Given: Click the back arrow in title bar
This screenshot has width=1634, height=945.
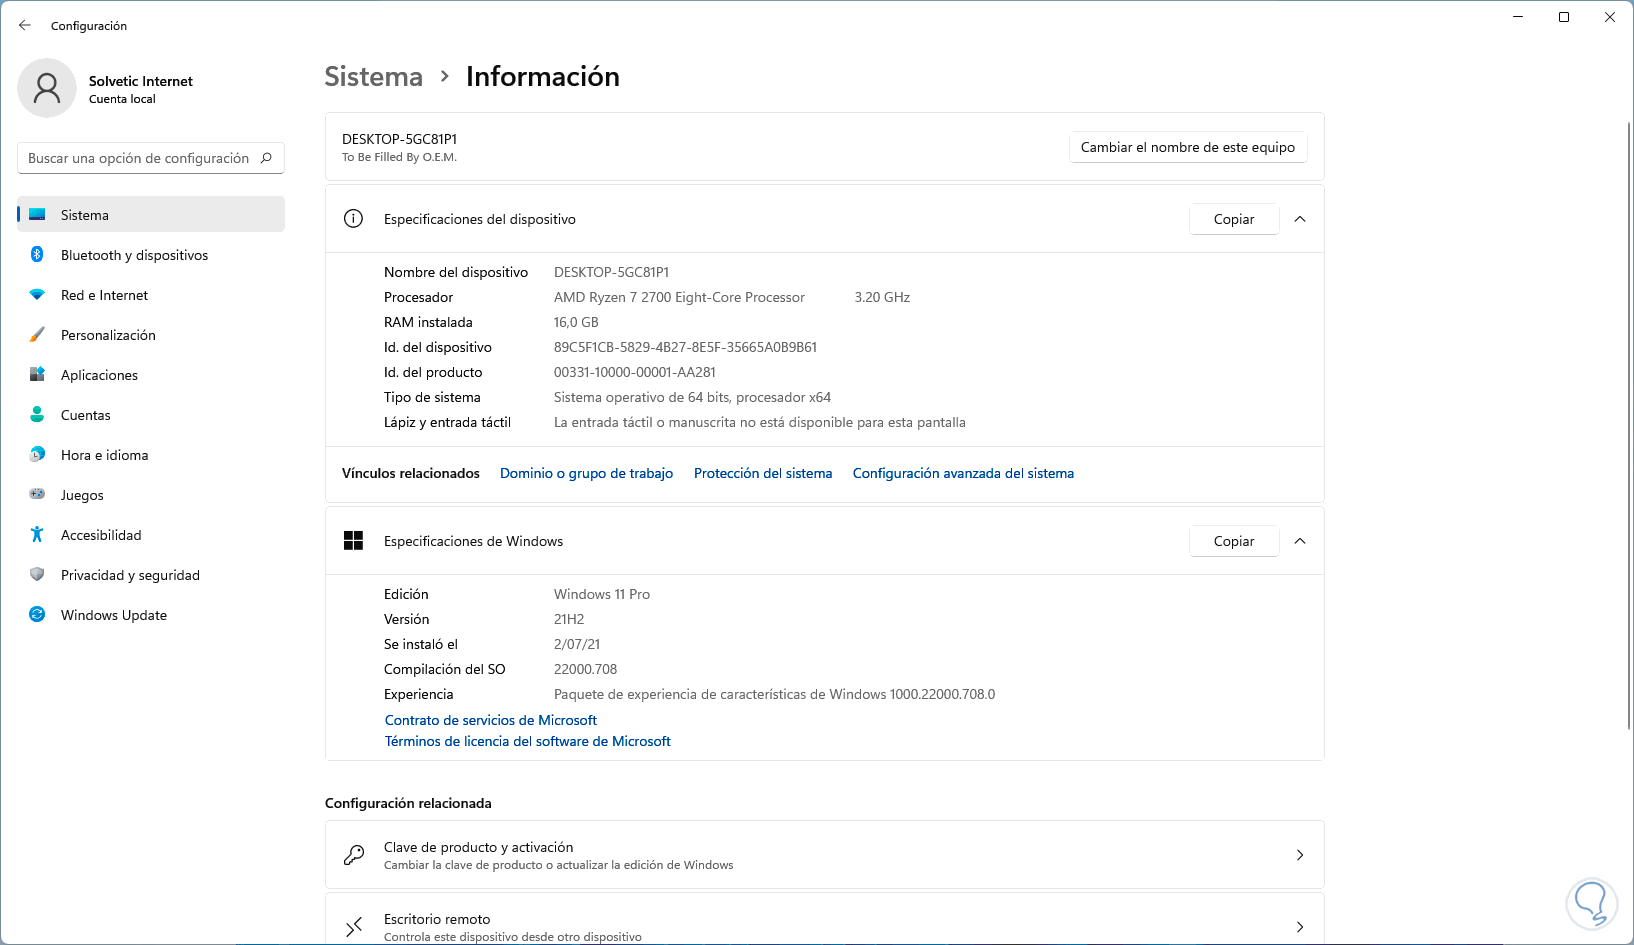Looking at the screenshot, I should click(25, 26).
